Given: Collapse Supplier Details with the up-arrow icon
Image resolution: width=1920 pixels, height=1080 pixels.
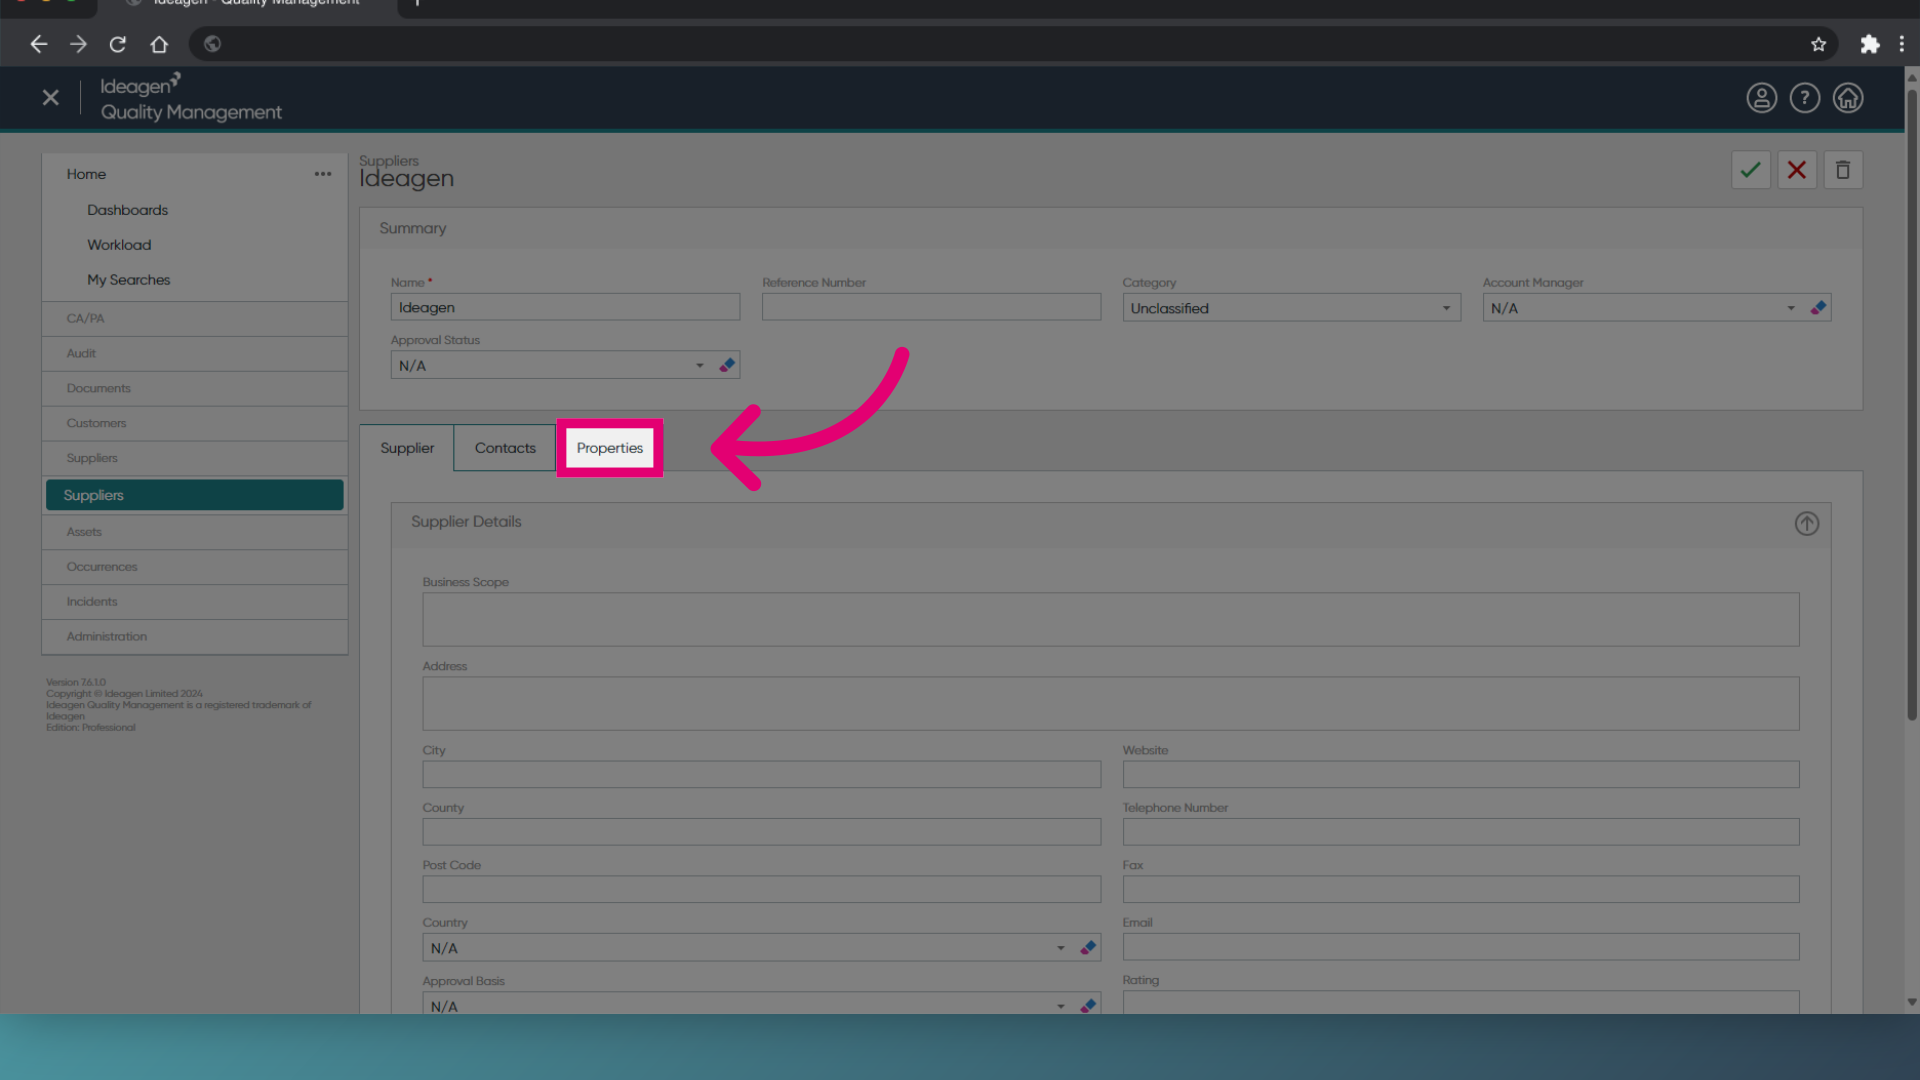Looking at the screenshot, I should coord(1806,523).
